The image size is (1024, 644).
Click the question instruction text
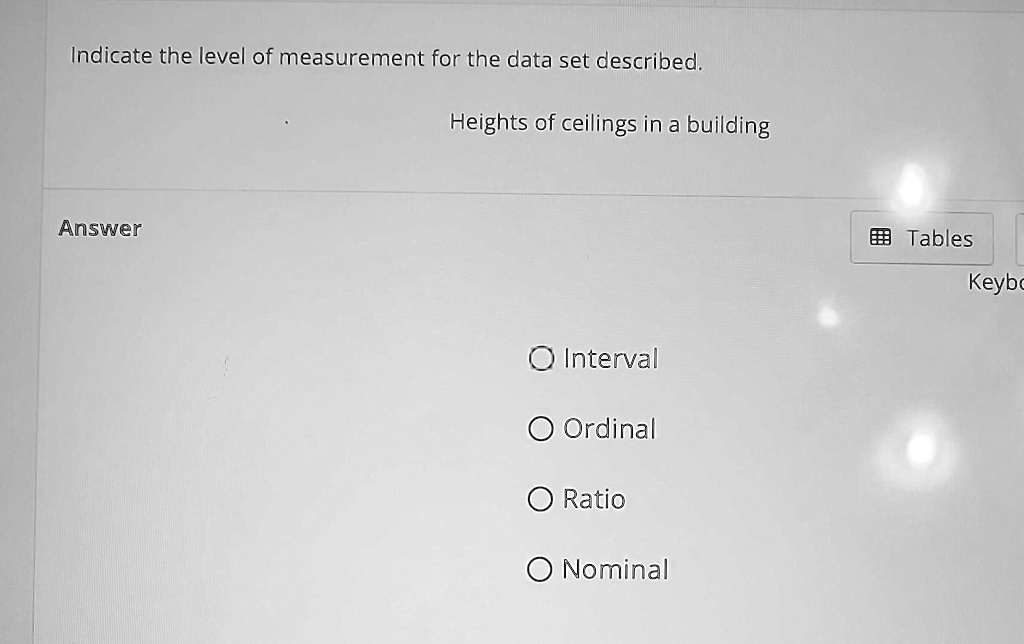coord(385,58)
